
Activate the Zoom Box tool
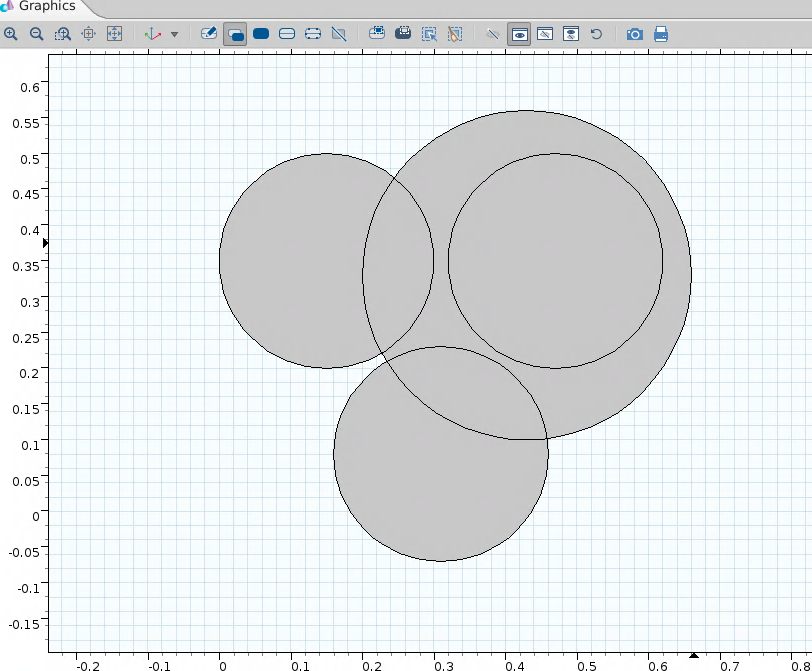pos(62,34)
